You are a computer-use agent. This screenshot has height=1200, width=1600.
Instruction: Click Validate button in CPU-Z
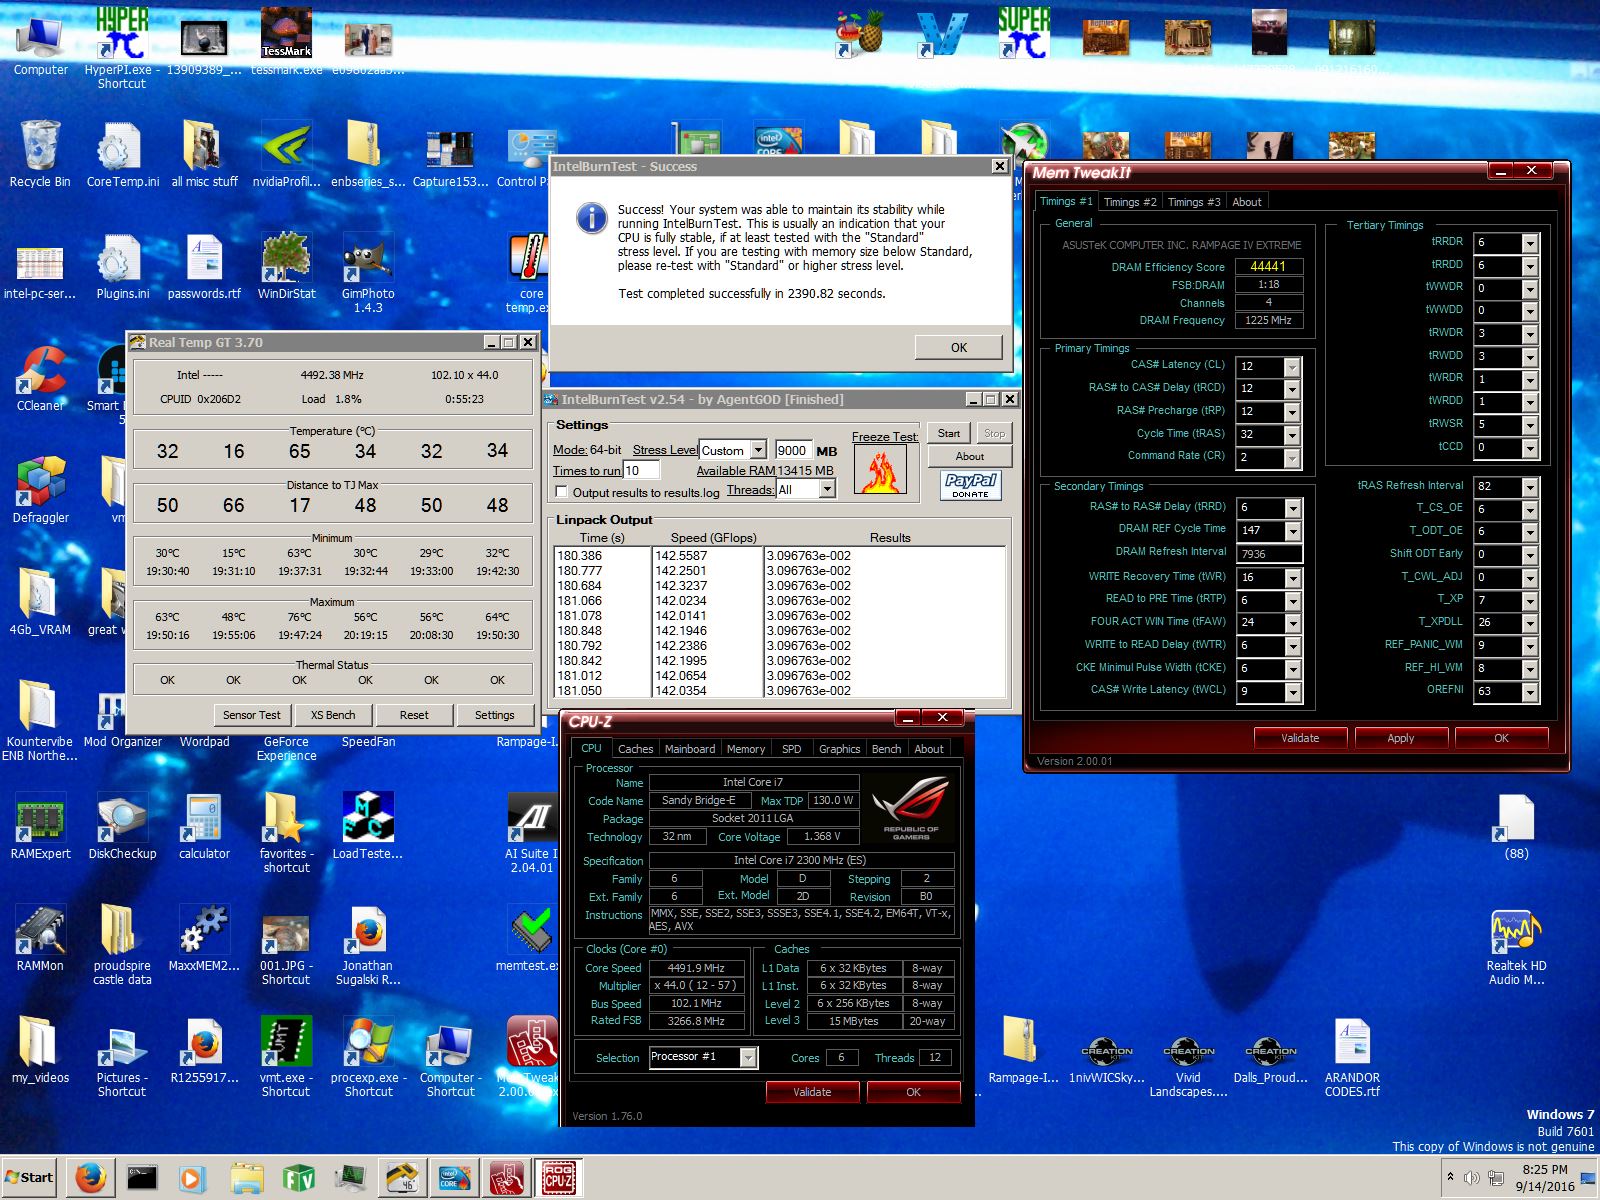pos(812,1092)
